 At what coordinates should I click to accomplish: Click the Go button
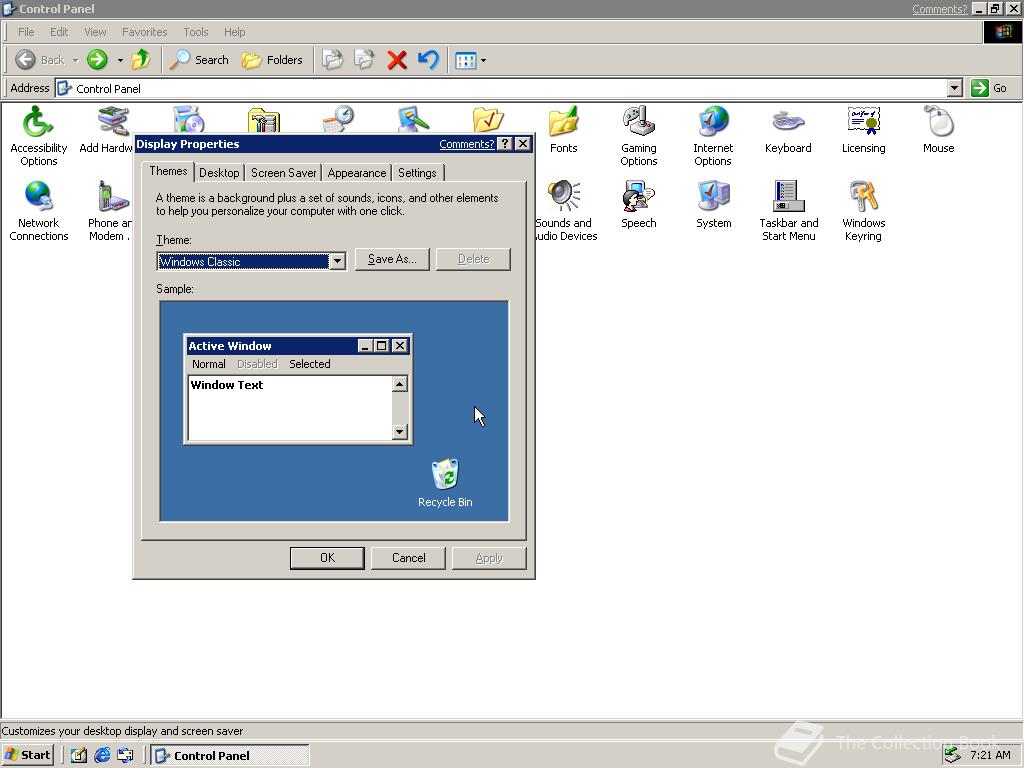[989, 88]
